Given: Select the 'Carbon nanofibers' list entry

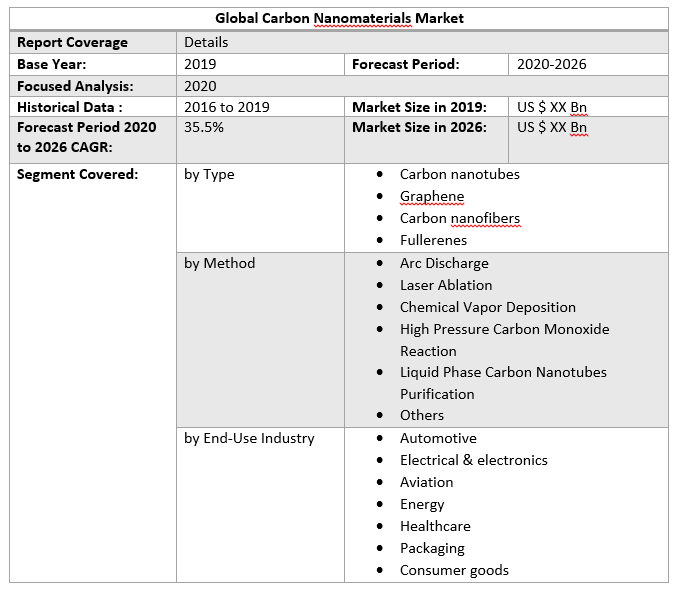Looking at the screenshot, I should pos(459,218).
